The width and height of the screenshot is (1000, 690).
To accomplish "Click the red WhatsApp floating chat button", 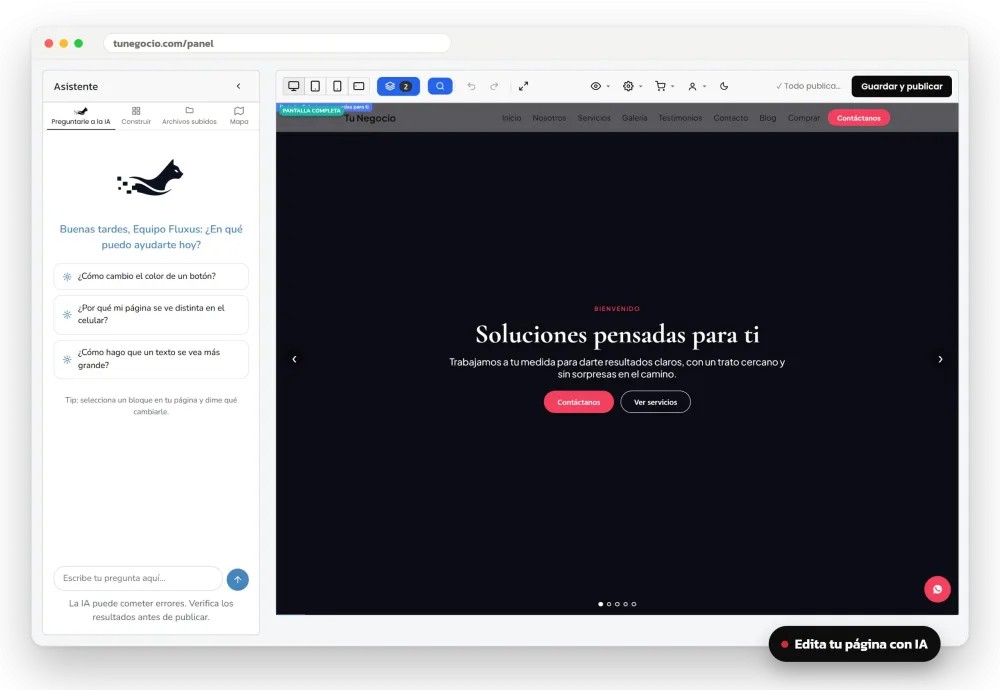I will (x=937, y=589).
